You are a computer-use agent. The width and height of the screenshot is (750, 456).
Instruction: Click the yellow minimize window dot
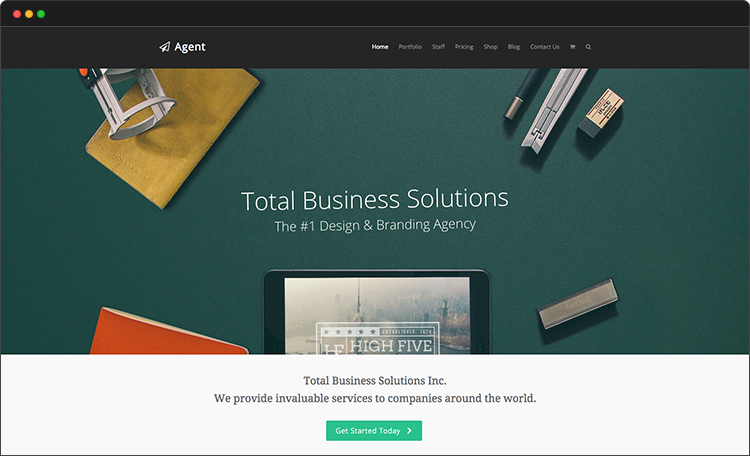coord(29,14)
